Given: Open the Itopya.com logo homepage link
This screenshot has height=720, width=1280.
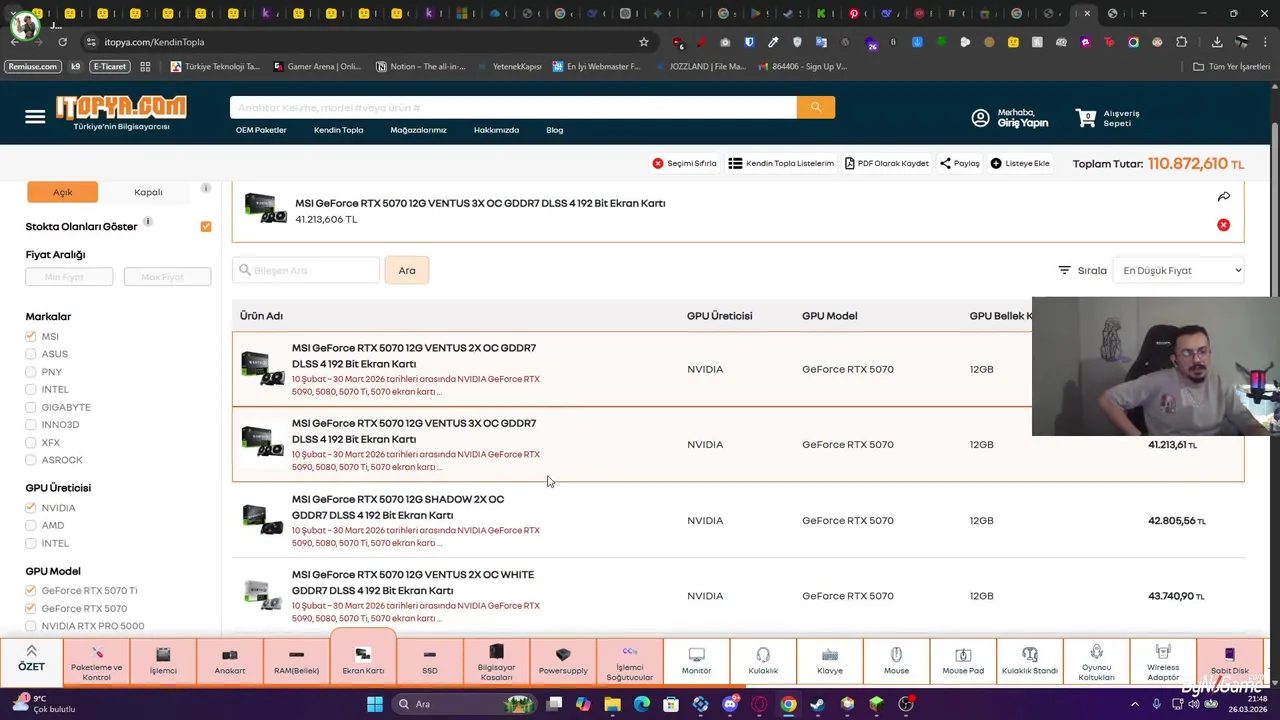Looking at the screenshot, I should click(120, 113).
